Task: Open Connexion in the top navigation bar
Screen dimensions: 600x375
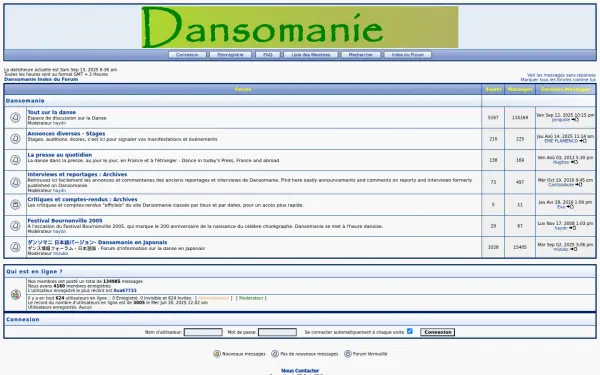Action: (x=187, y=55)
